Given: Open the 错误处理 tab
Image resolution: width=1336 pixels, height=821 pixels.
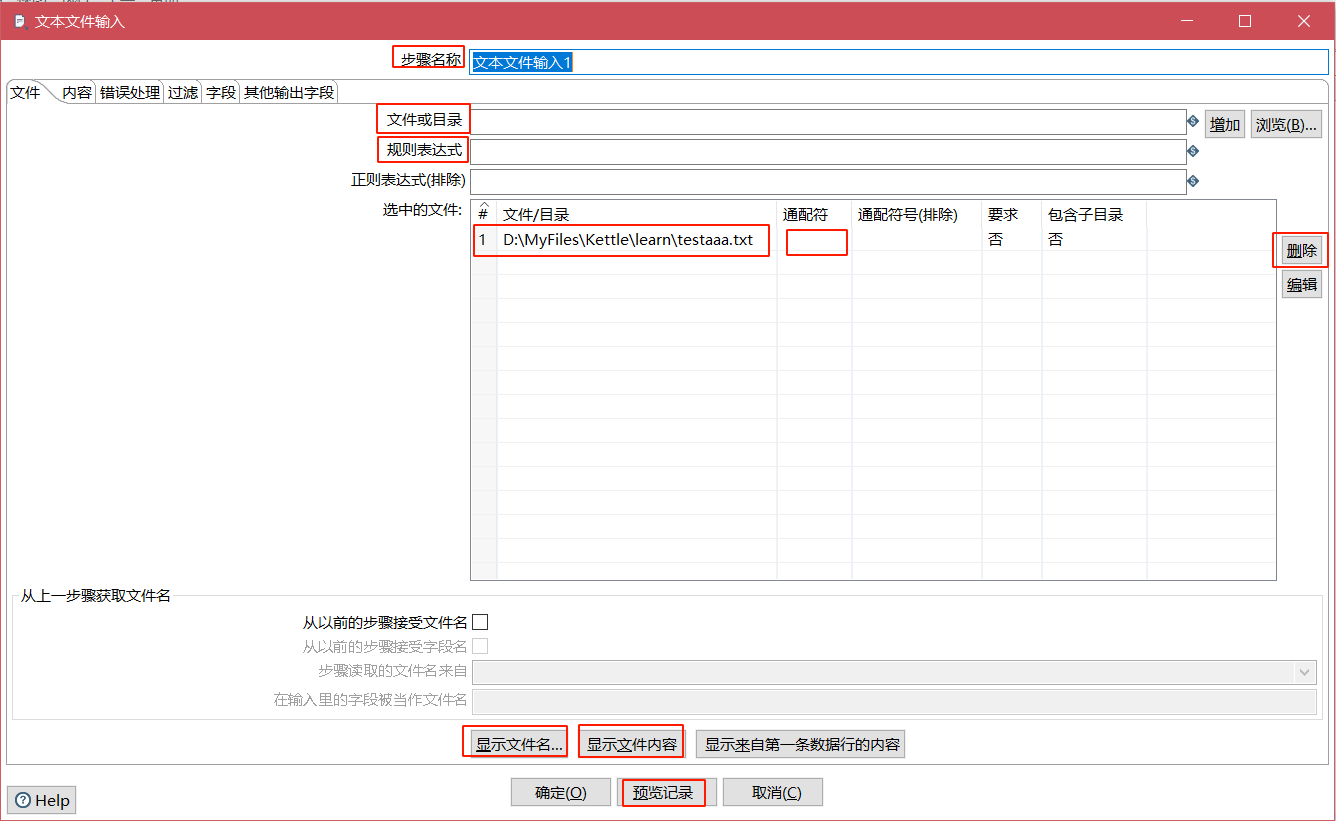Looking at the screenshot, I should pos(130,93).
